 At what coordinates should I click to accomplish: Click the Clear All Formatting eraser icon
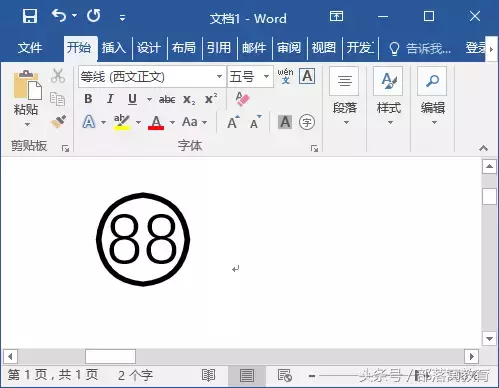pyautogui.click(x=242, y=99)
